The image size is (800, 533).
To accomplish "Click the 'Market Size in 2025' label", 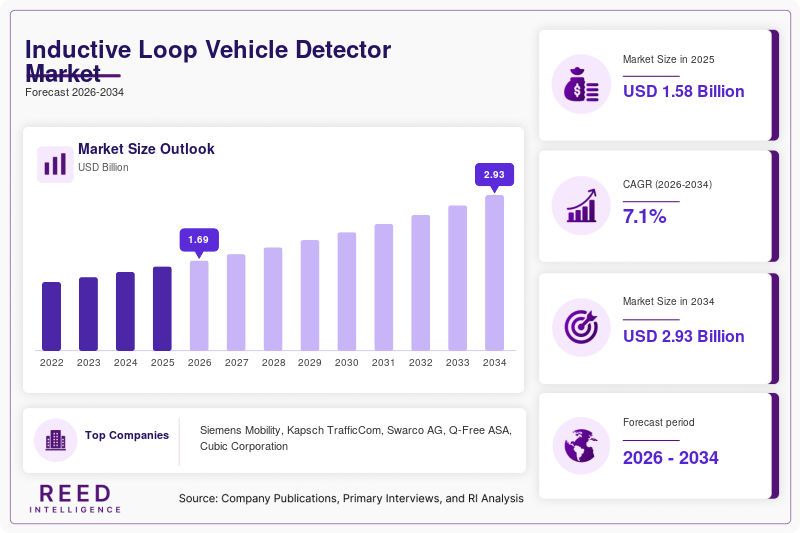I will 668,60.
